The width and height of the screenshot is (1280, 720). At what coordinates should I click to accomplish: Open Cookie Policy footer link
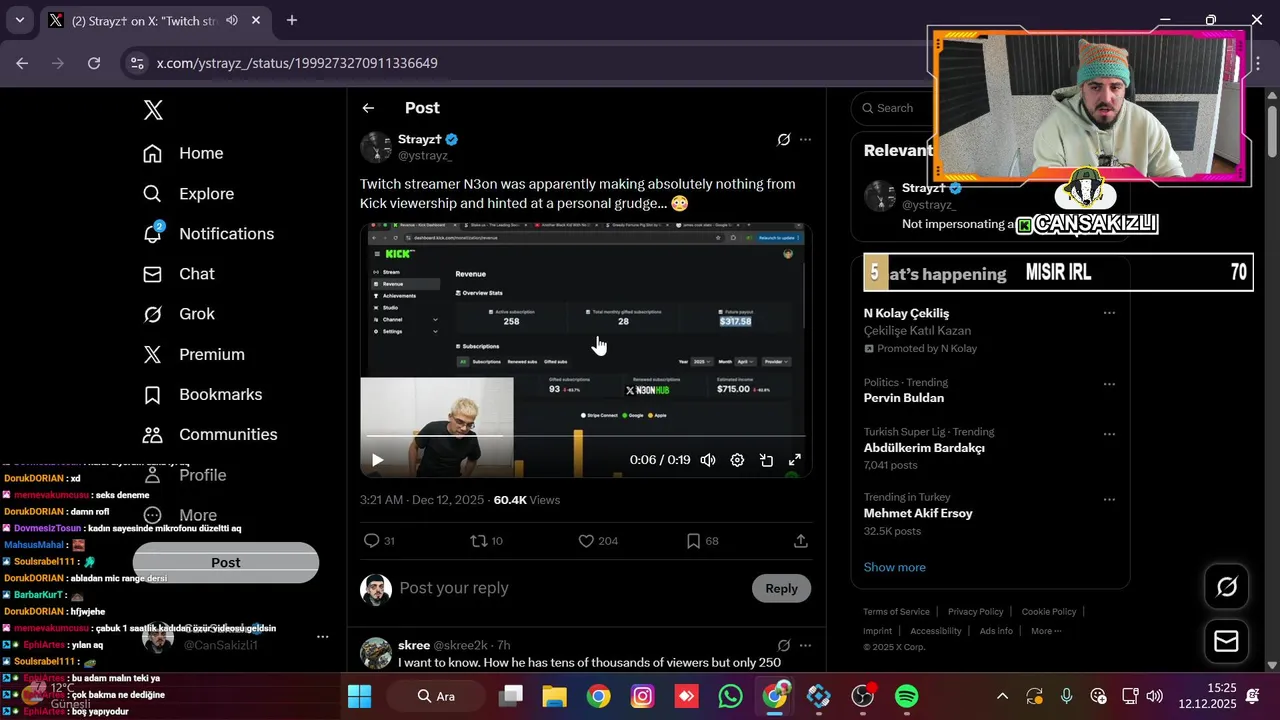[x=1049, y=612]
